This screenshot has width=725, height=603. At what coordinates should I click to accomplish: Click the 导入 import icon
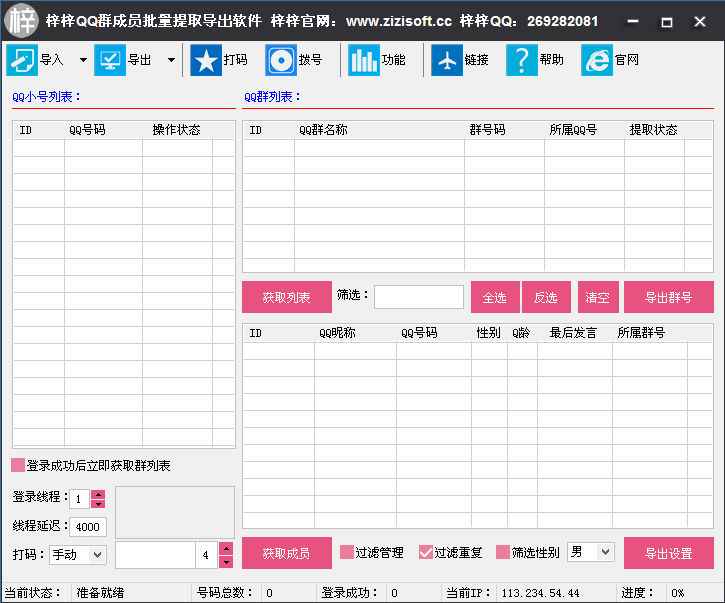22,60
